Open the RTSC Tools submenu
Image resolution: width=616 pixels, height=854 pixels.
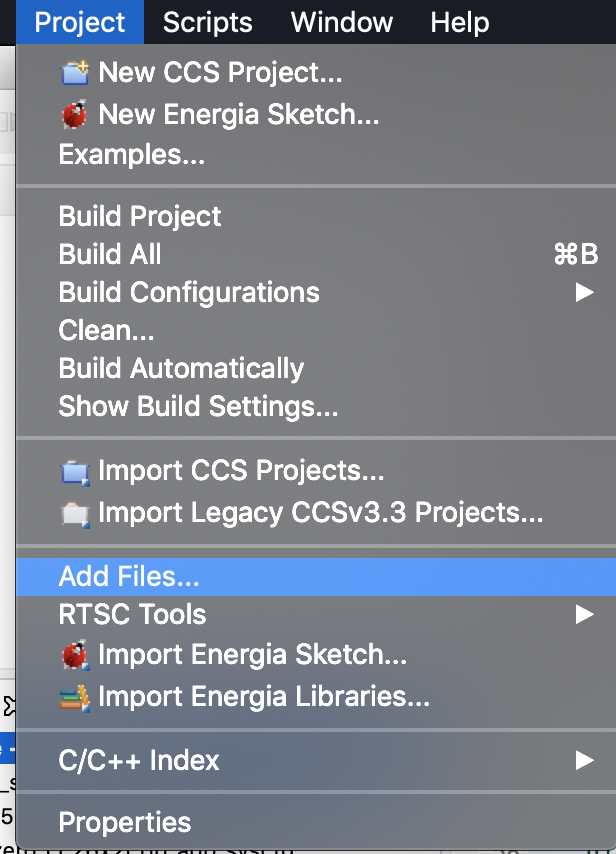click(x=131, y=616)
